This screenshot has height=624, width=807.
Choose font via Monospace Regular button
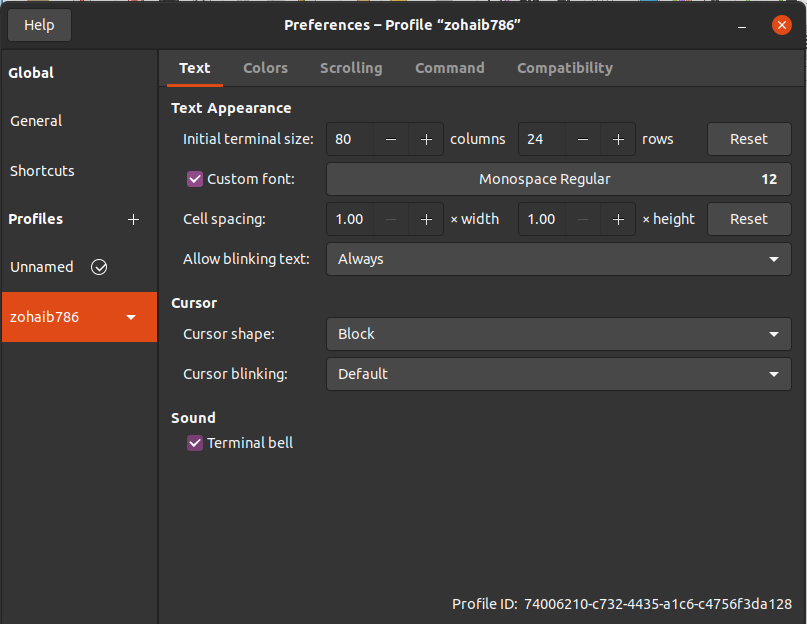tap(558, 179)
